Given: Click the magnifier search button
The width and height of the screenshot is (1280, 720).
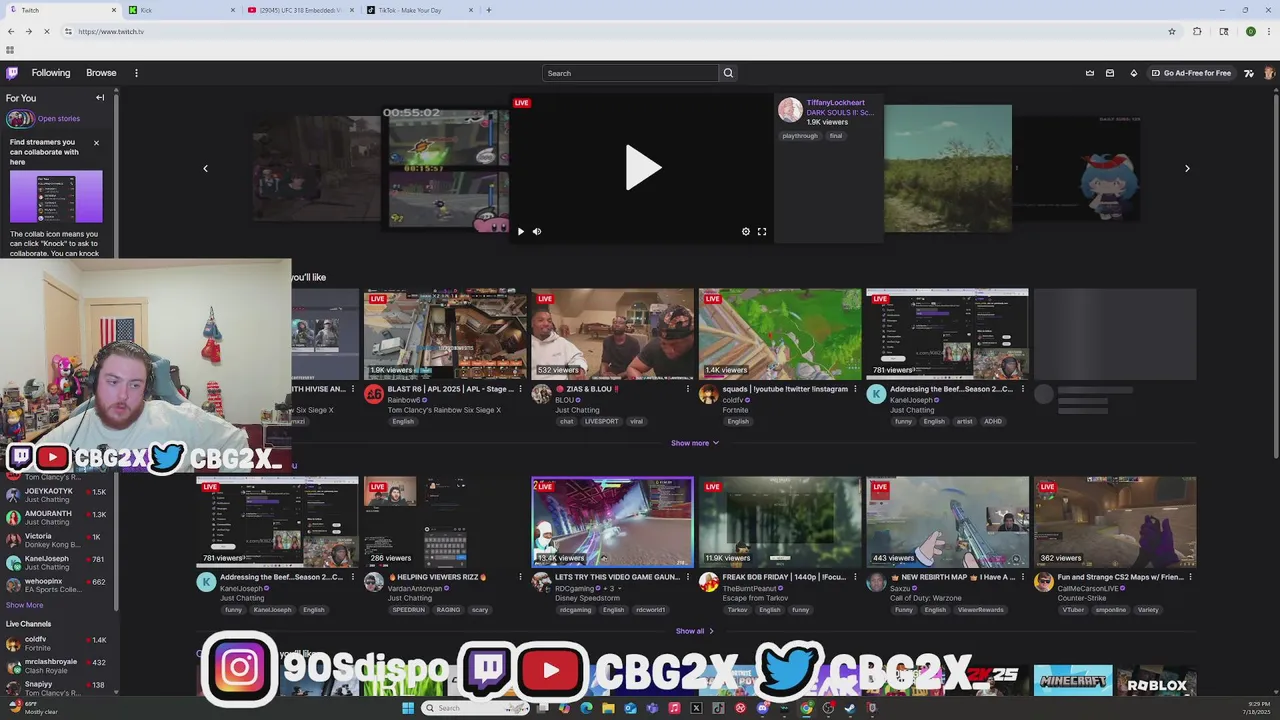Looking at the screenshot, I should click(x=728, y=73).
